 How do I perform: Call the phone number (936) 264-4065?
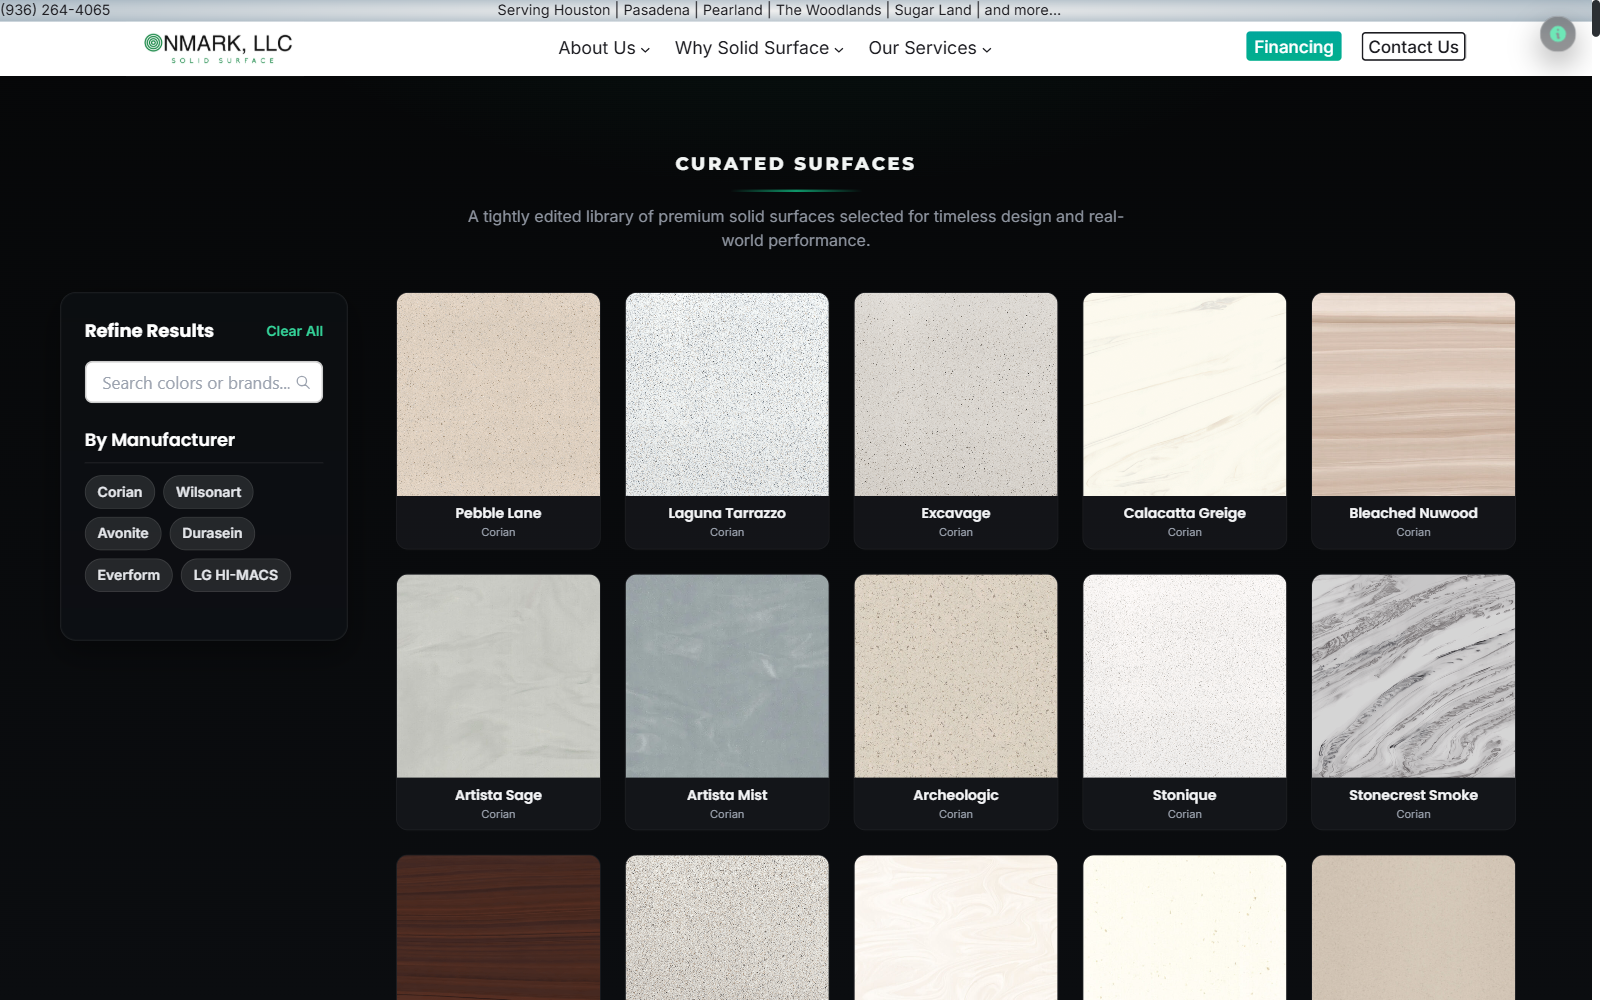(57, 9)
